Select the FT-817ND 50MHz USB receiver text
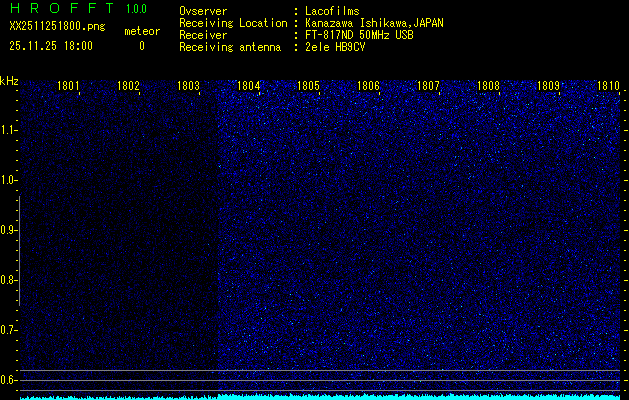Screen dimensions: 629x400 (x=359, y=34)
